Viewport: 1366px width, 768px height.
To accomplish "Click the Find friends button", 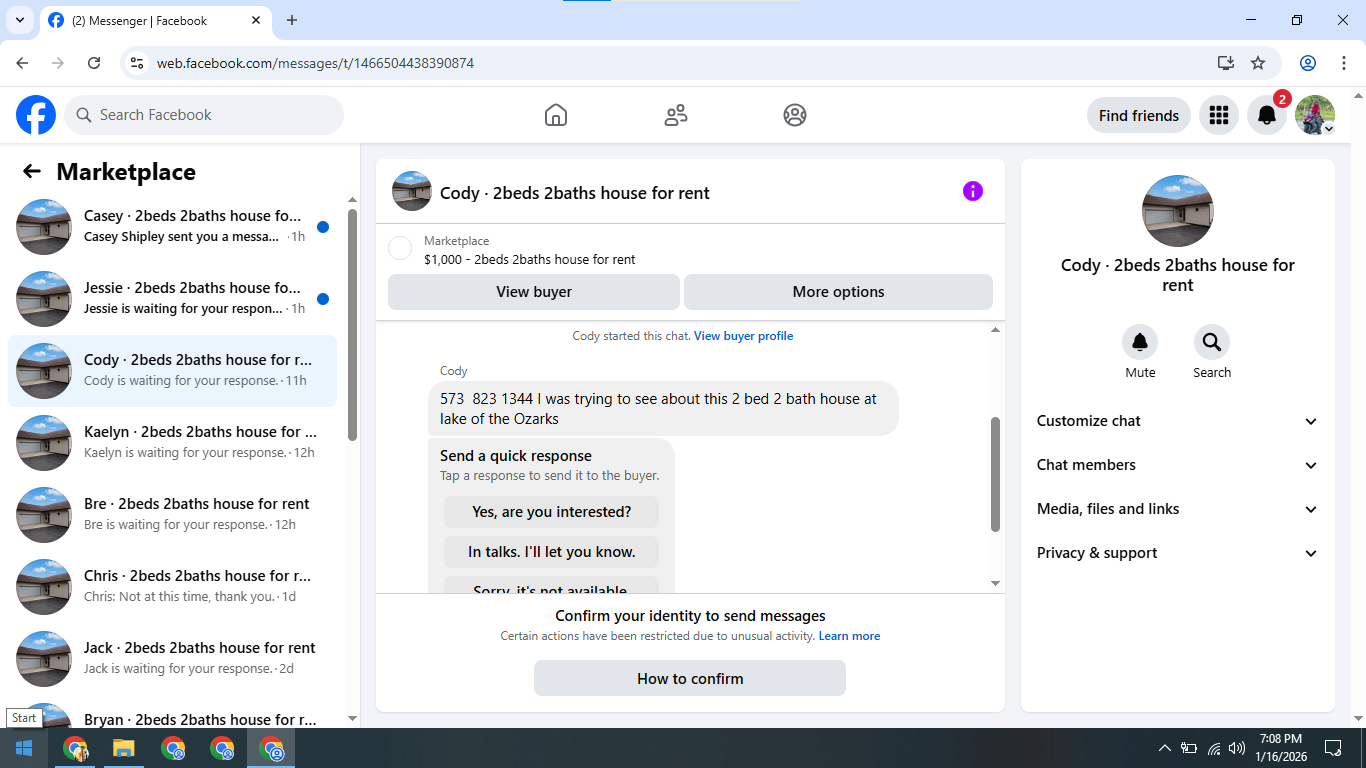I will click(1139, 115).
